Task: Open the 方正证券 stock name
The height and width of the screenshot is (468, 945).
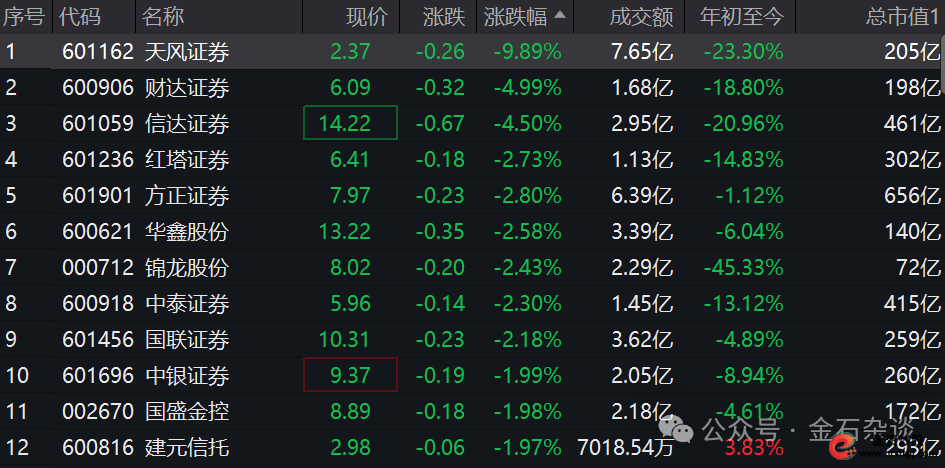Action: (x=186, y=196)
